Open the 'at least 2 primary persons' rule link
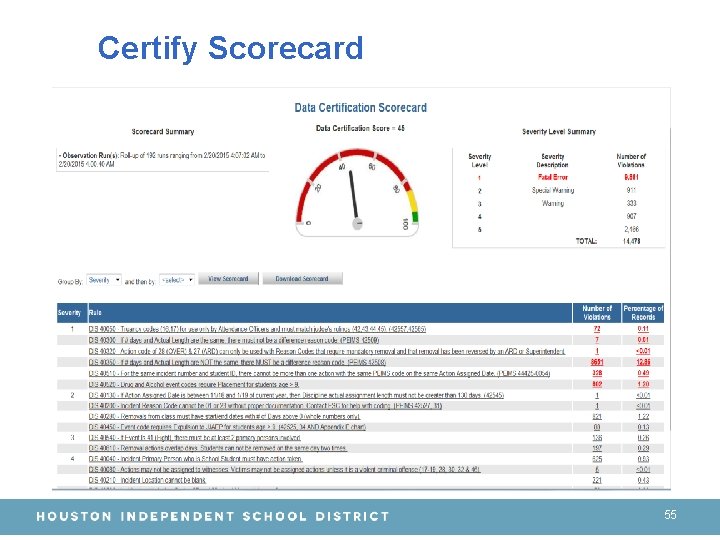Image resolution: width=720 pixels, height=540 pixels. (x=195, y=438)
